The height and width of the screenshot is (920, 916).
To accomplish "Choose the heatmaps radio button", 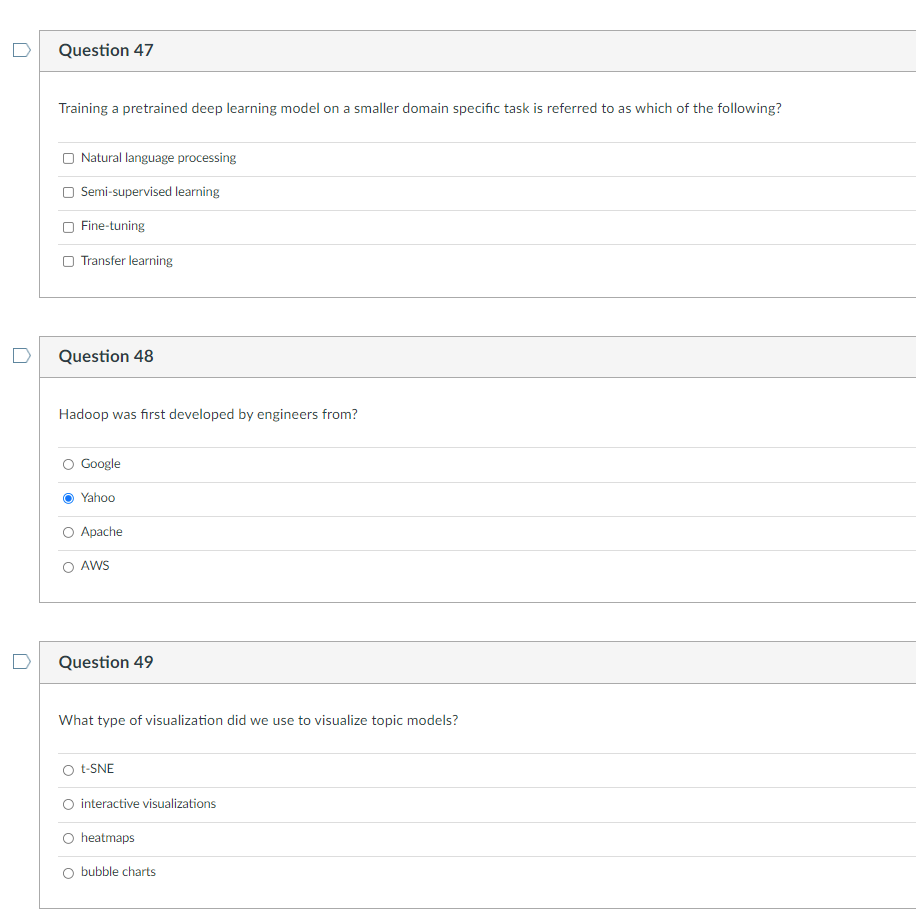I will click(68, 838).
